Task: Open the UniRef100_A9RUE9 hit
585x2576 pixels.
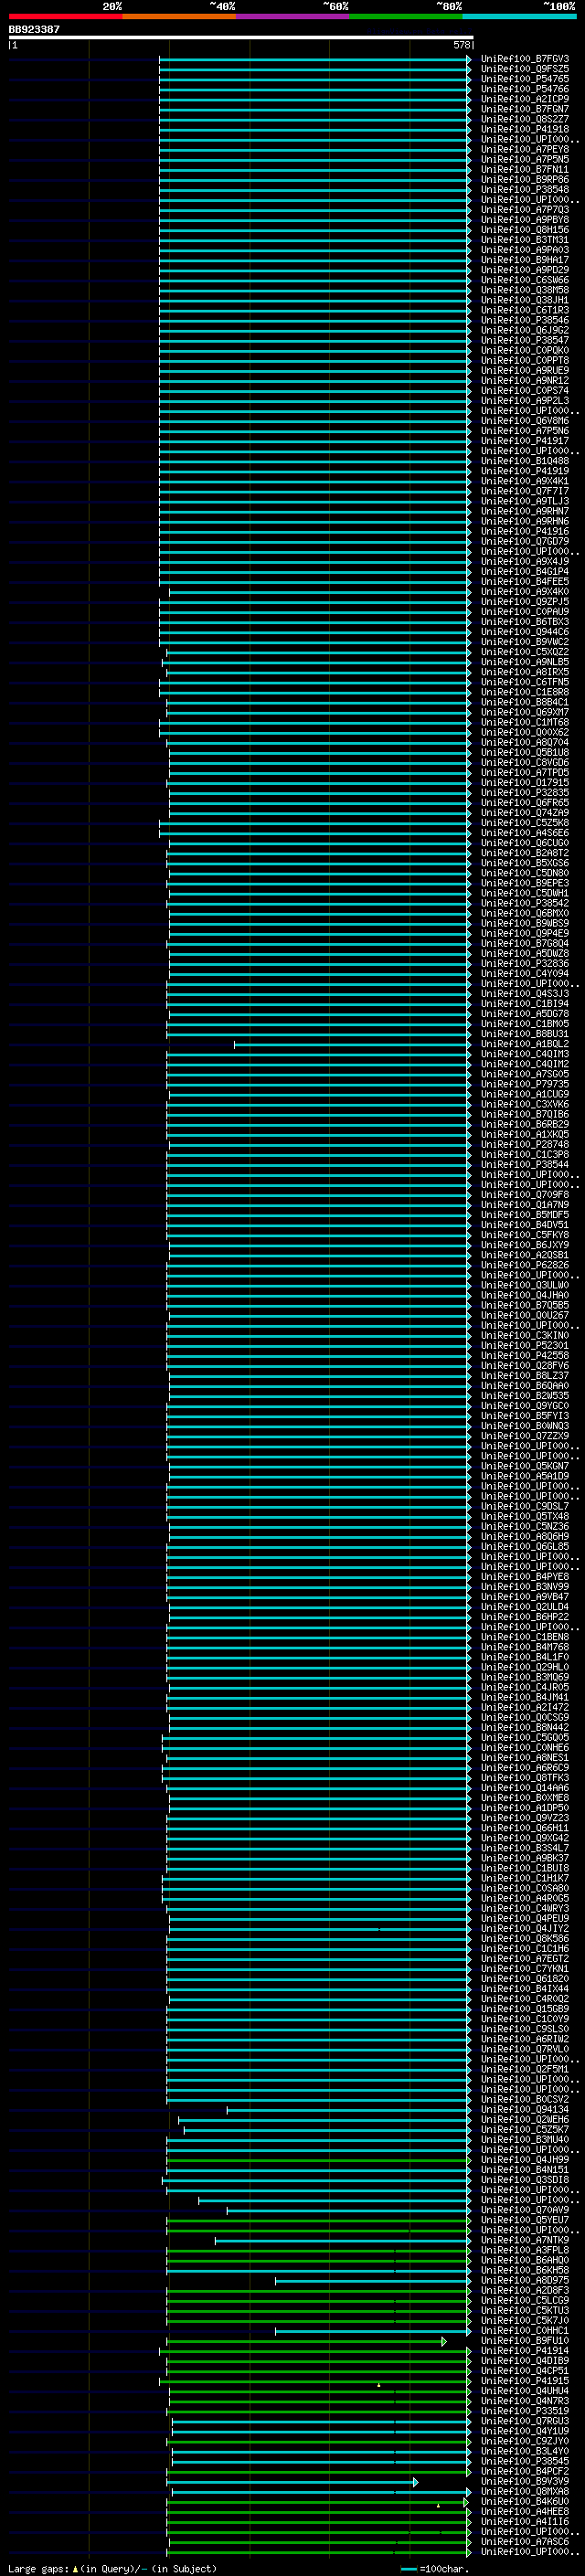Action: pos(525,371)
